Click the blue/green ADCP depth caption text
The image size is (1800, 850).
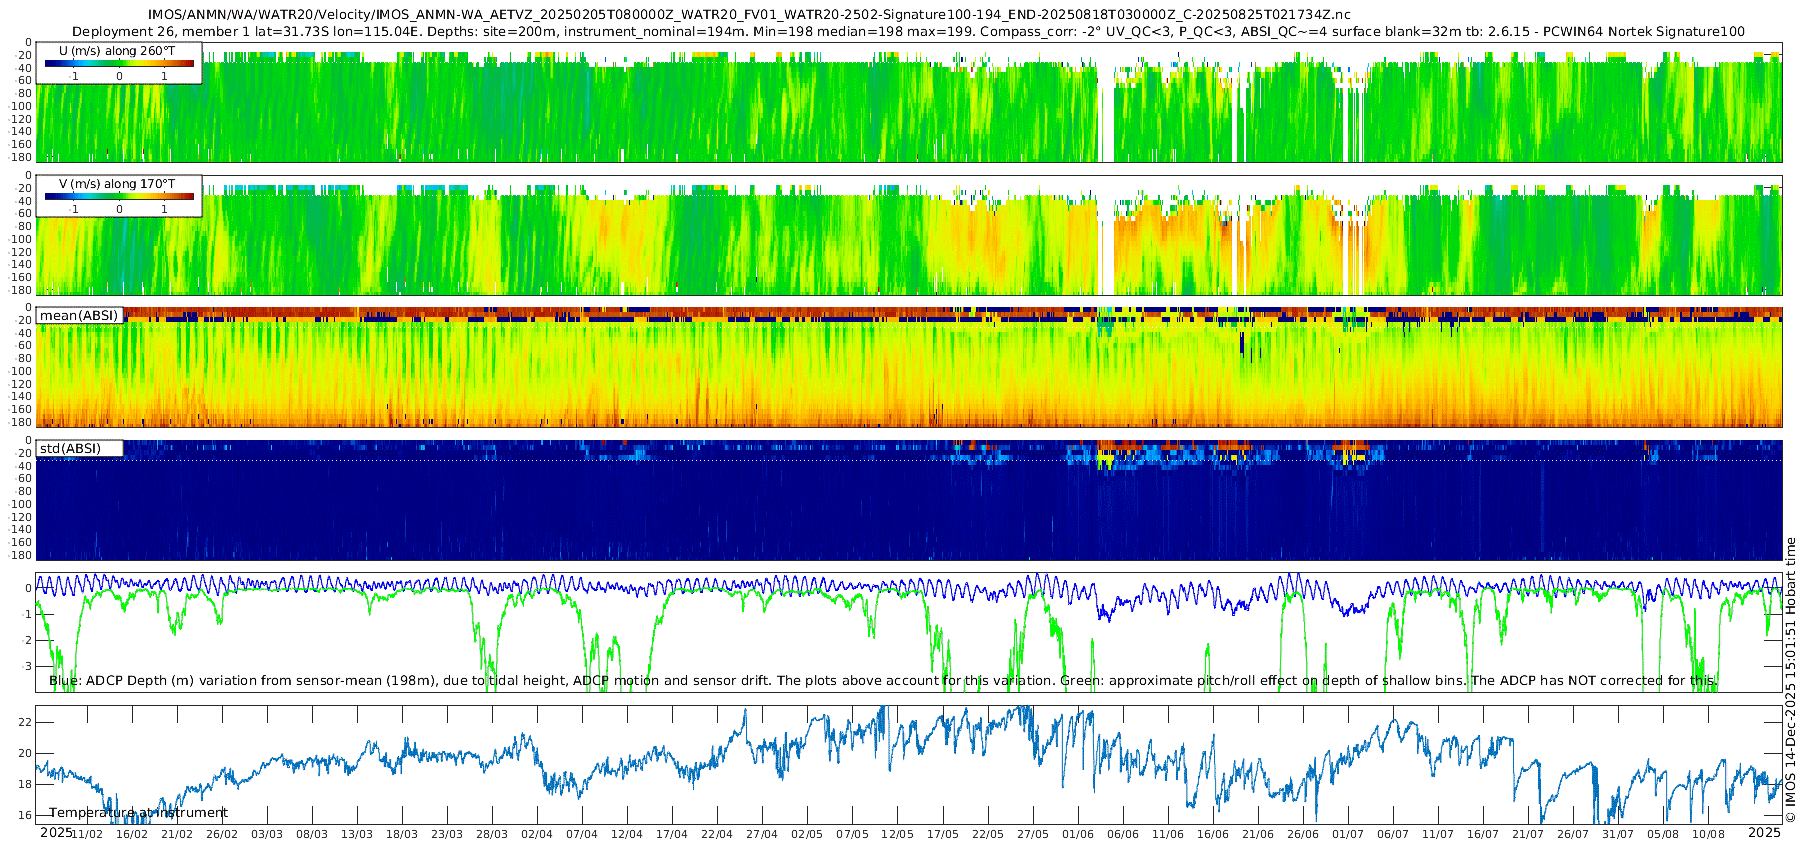[x=882, y=681]
